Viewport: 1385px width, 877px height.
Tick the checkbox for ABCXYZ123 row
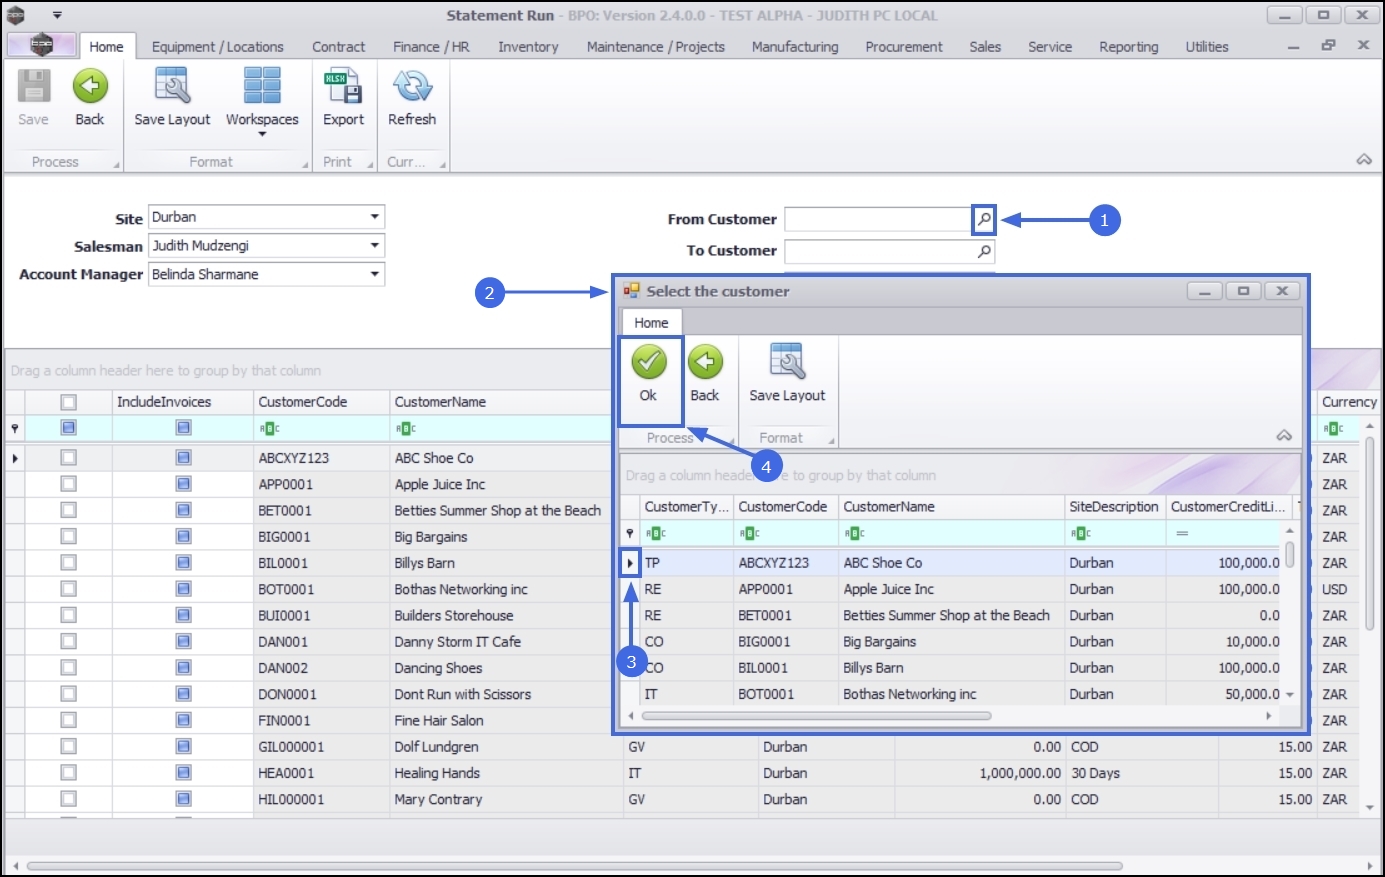click(68, 458)
